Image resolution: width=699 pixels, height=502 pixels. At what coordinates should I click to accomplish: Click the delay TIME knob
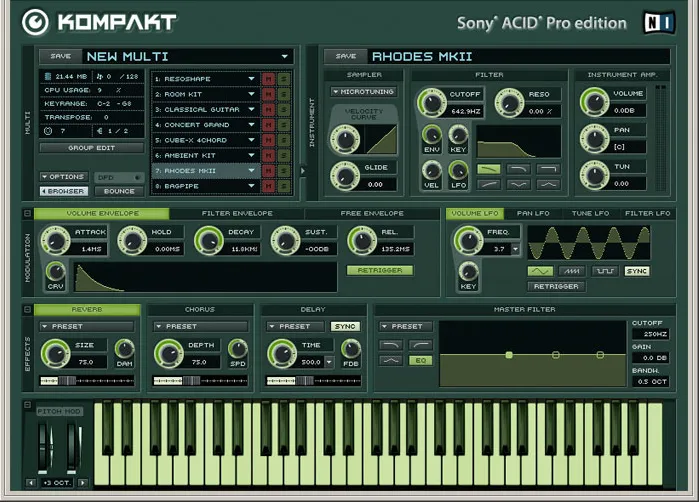pos(282,354)
